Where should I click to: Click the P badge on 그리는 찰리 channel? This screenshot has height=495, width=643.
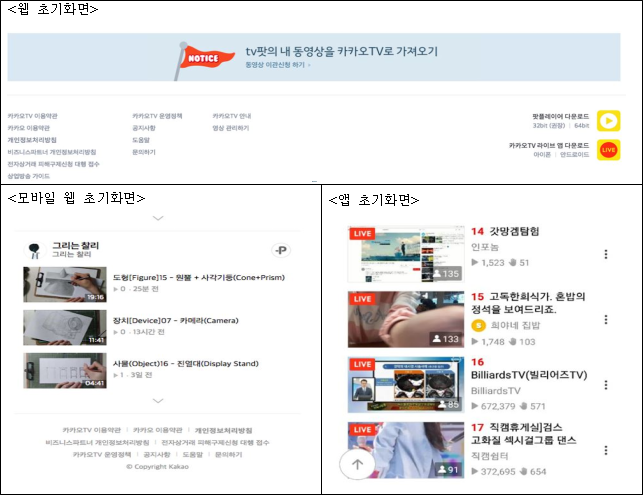tap(281, 250)
